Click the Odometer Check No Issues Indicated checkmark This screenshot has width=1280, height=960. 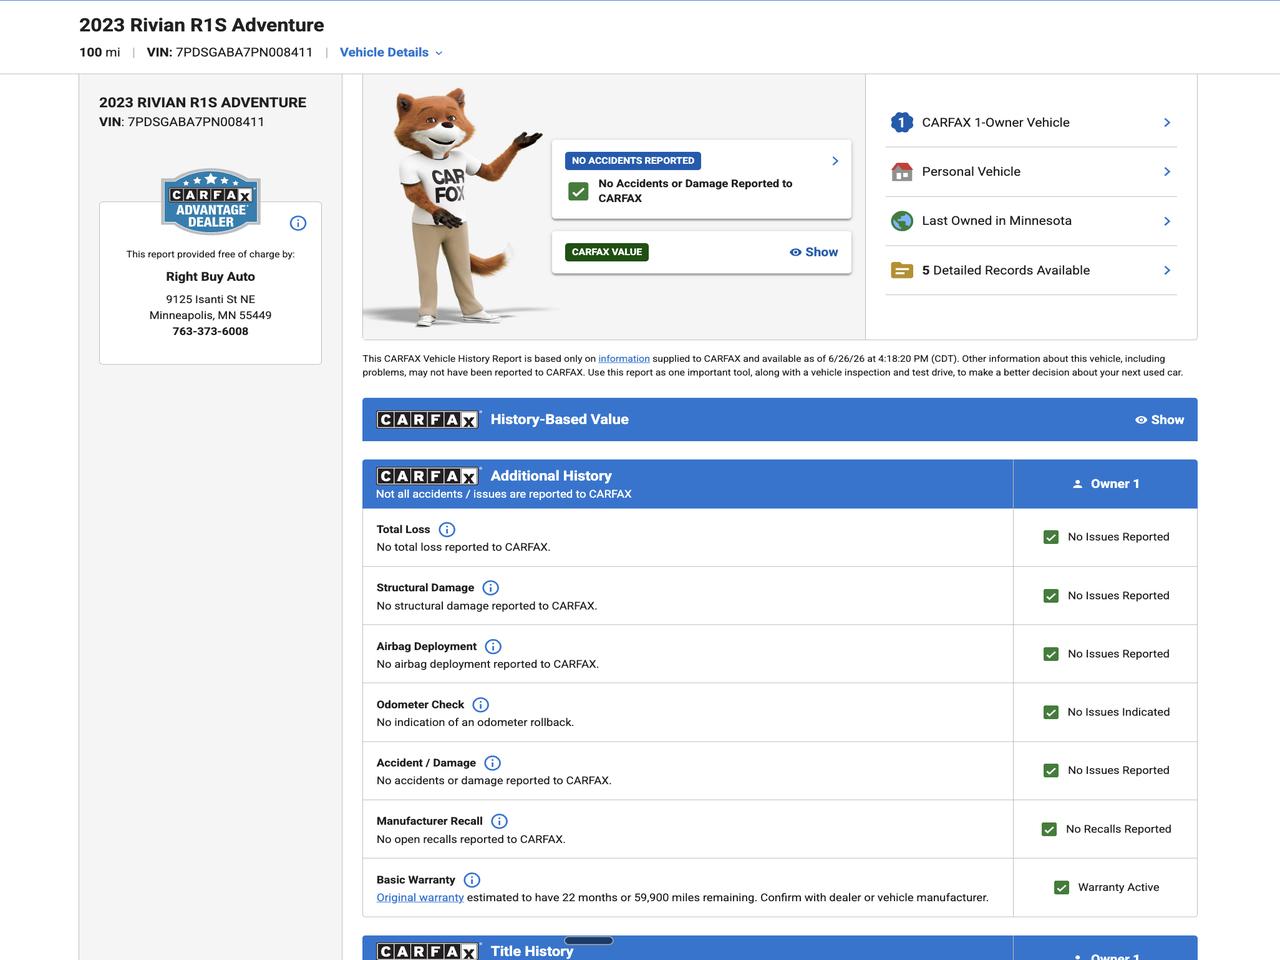(1051, 712)
